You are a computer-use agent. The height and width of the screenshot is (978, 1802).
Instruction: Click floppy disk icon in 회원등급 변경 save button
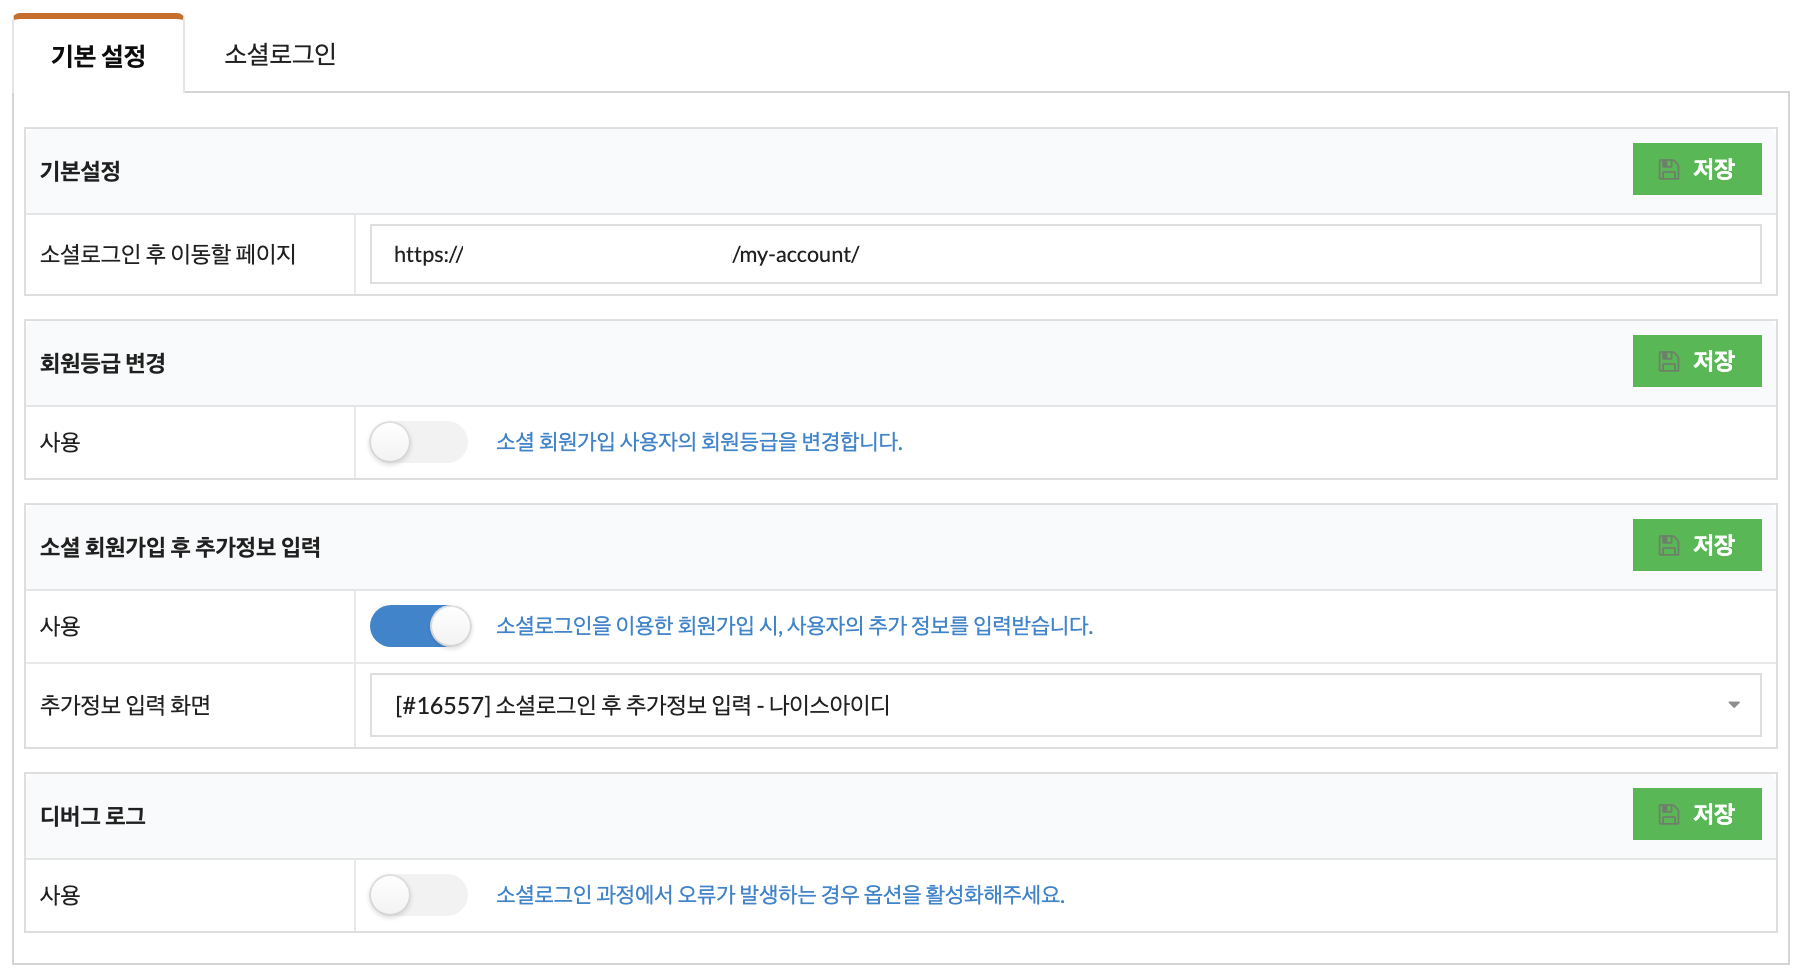point(1668,361)
